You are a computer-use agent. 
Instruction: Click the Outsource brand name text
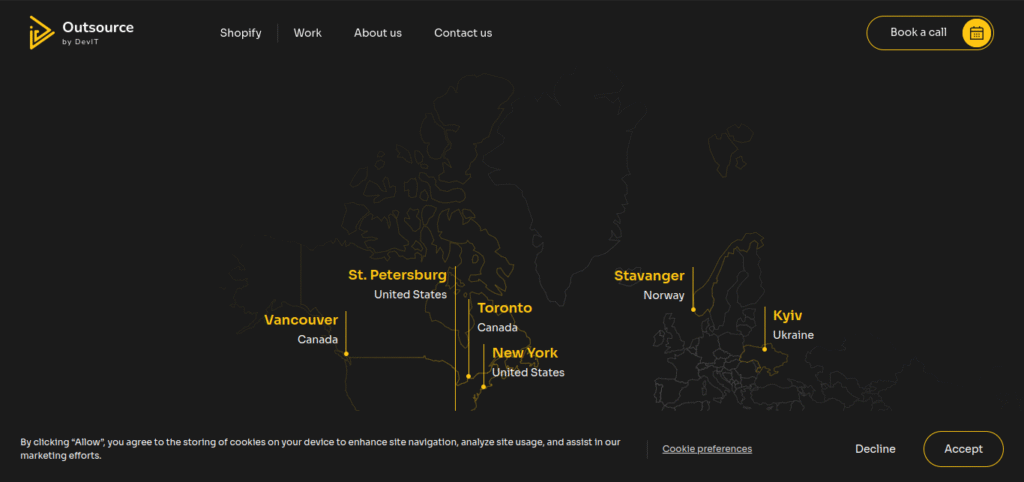pos(97,27)
